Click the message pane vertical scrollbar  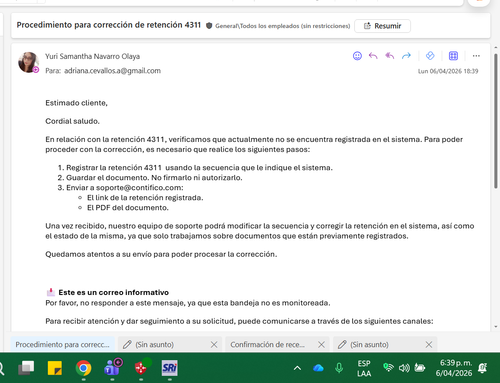click(496, 121)
